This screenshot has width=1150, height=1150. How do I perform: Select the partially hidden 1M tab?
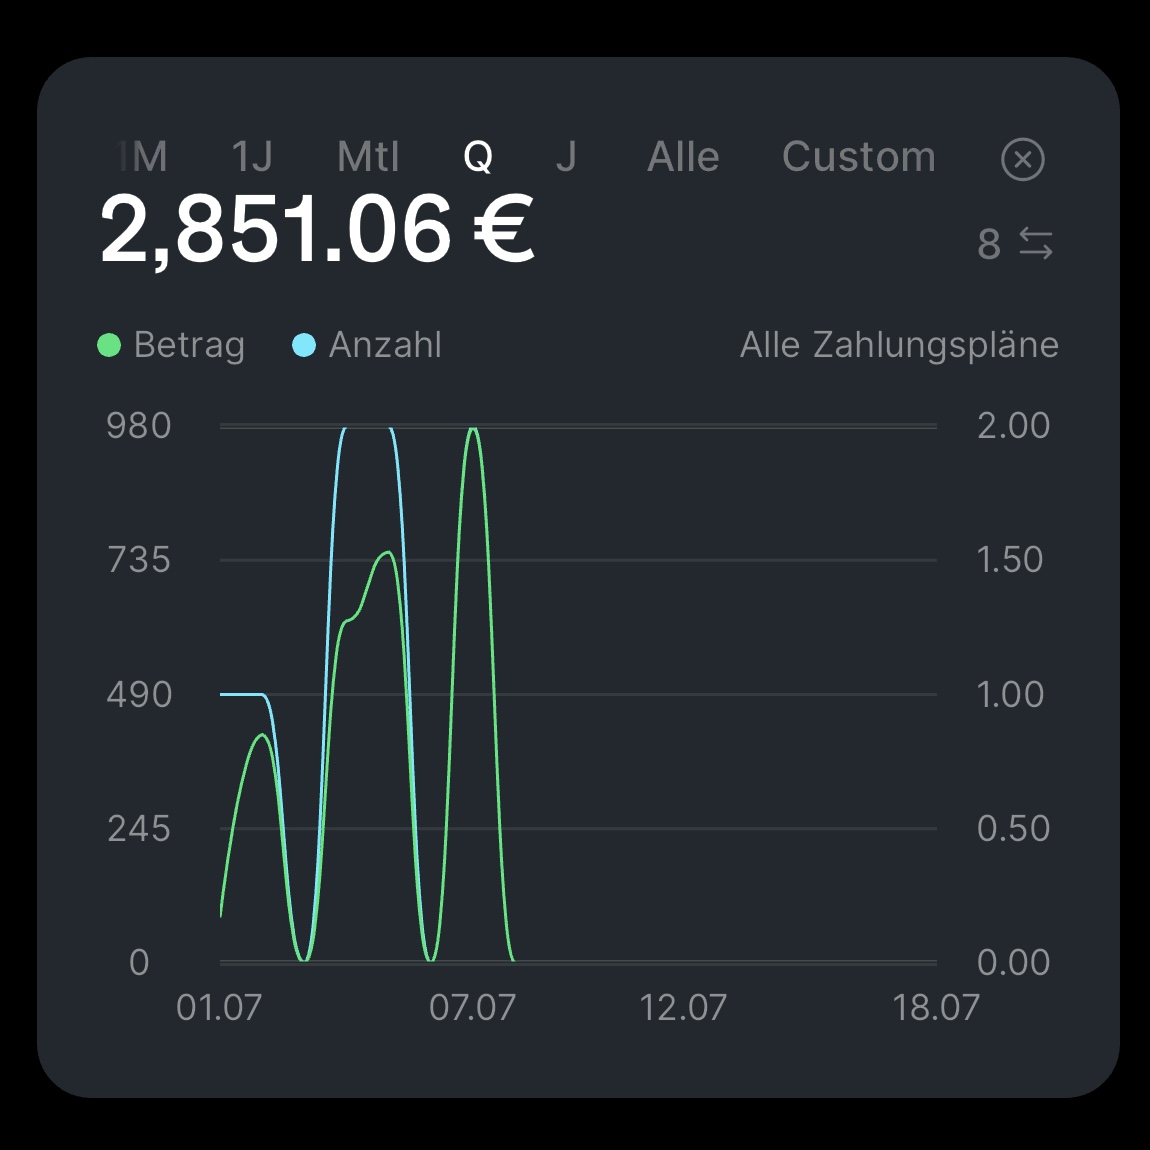click(x=144, y=157)
